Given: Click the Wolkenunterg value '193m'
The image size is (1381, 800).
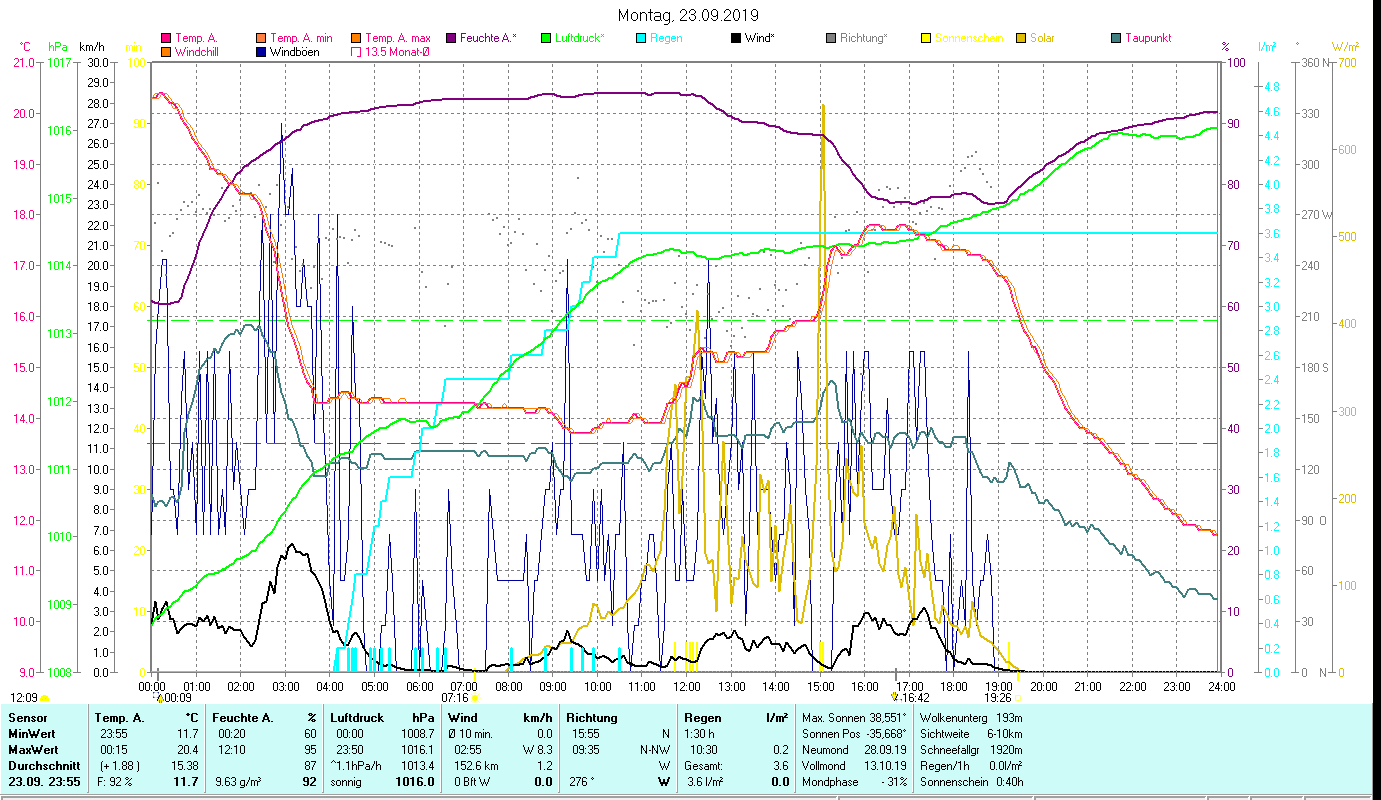Looking at the screenshot, I should pos(1010,718).
